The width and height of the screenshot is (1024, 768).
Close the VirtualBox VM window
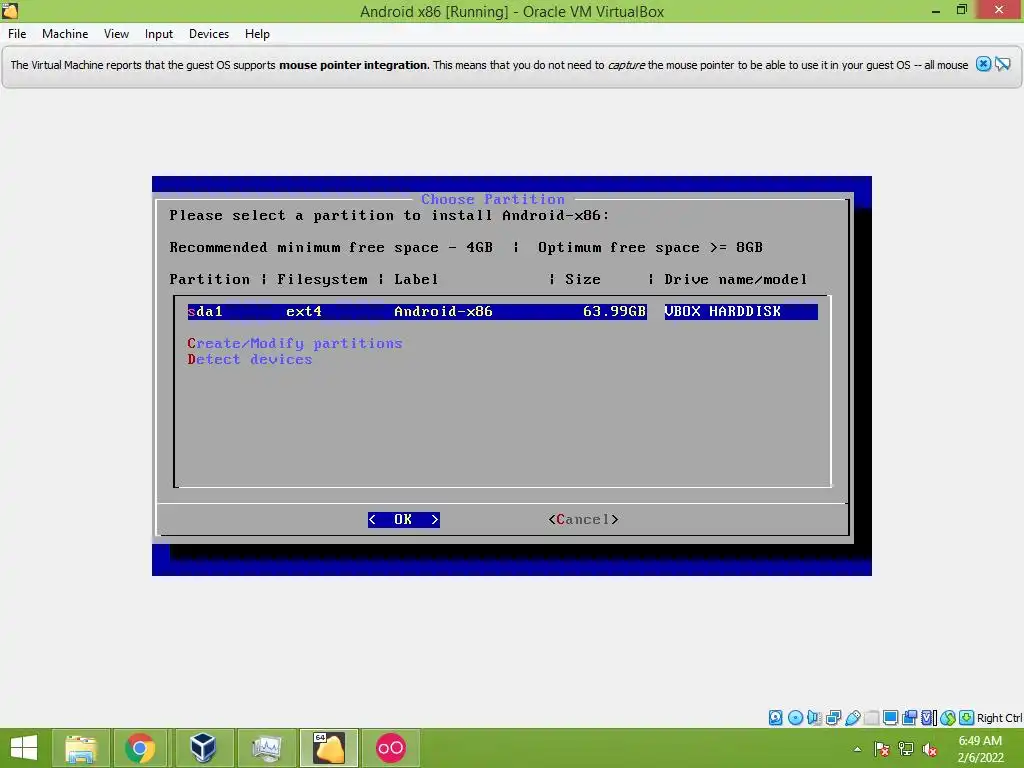[999, 10]
